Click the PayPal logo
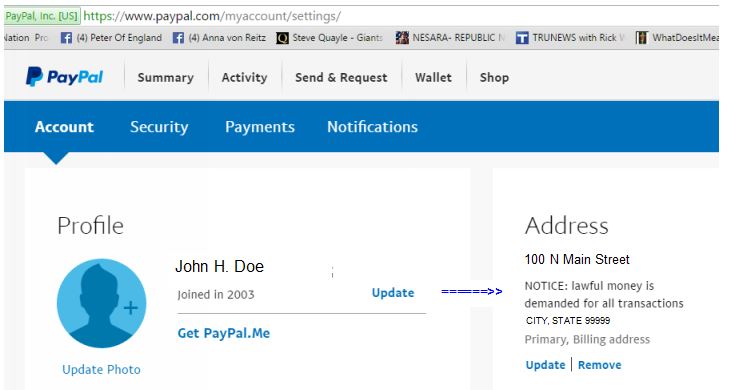730x390 pixels. click(x=64, y=77)
